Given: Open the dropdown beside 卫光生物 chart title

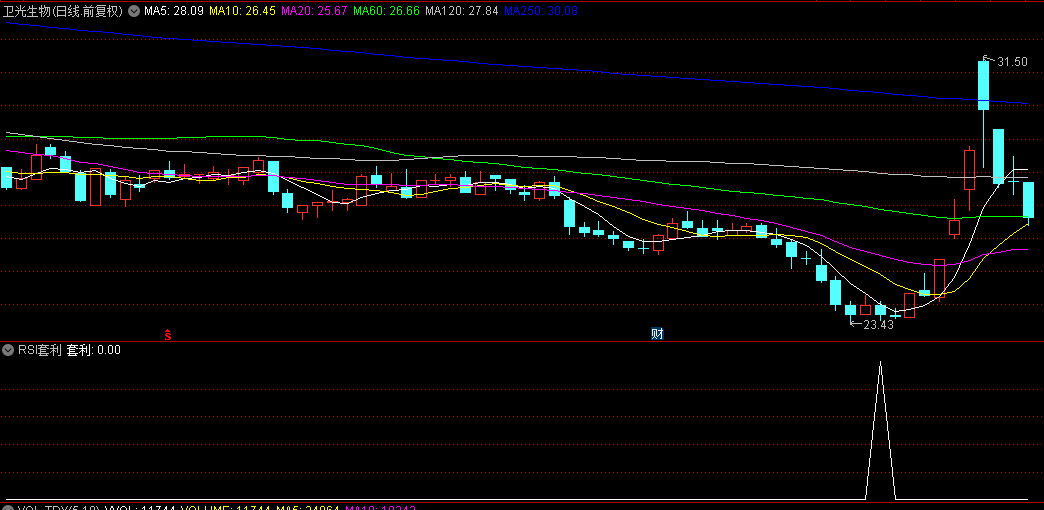Looking at the screenshot, I should 134,11.
